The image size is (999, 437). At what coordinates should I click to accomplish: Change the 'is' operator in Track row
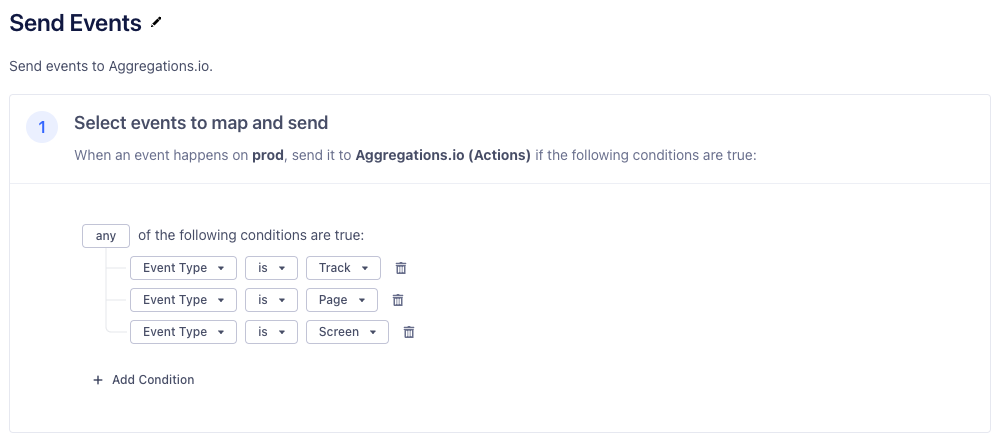[271, 268]
